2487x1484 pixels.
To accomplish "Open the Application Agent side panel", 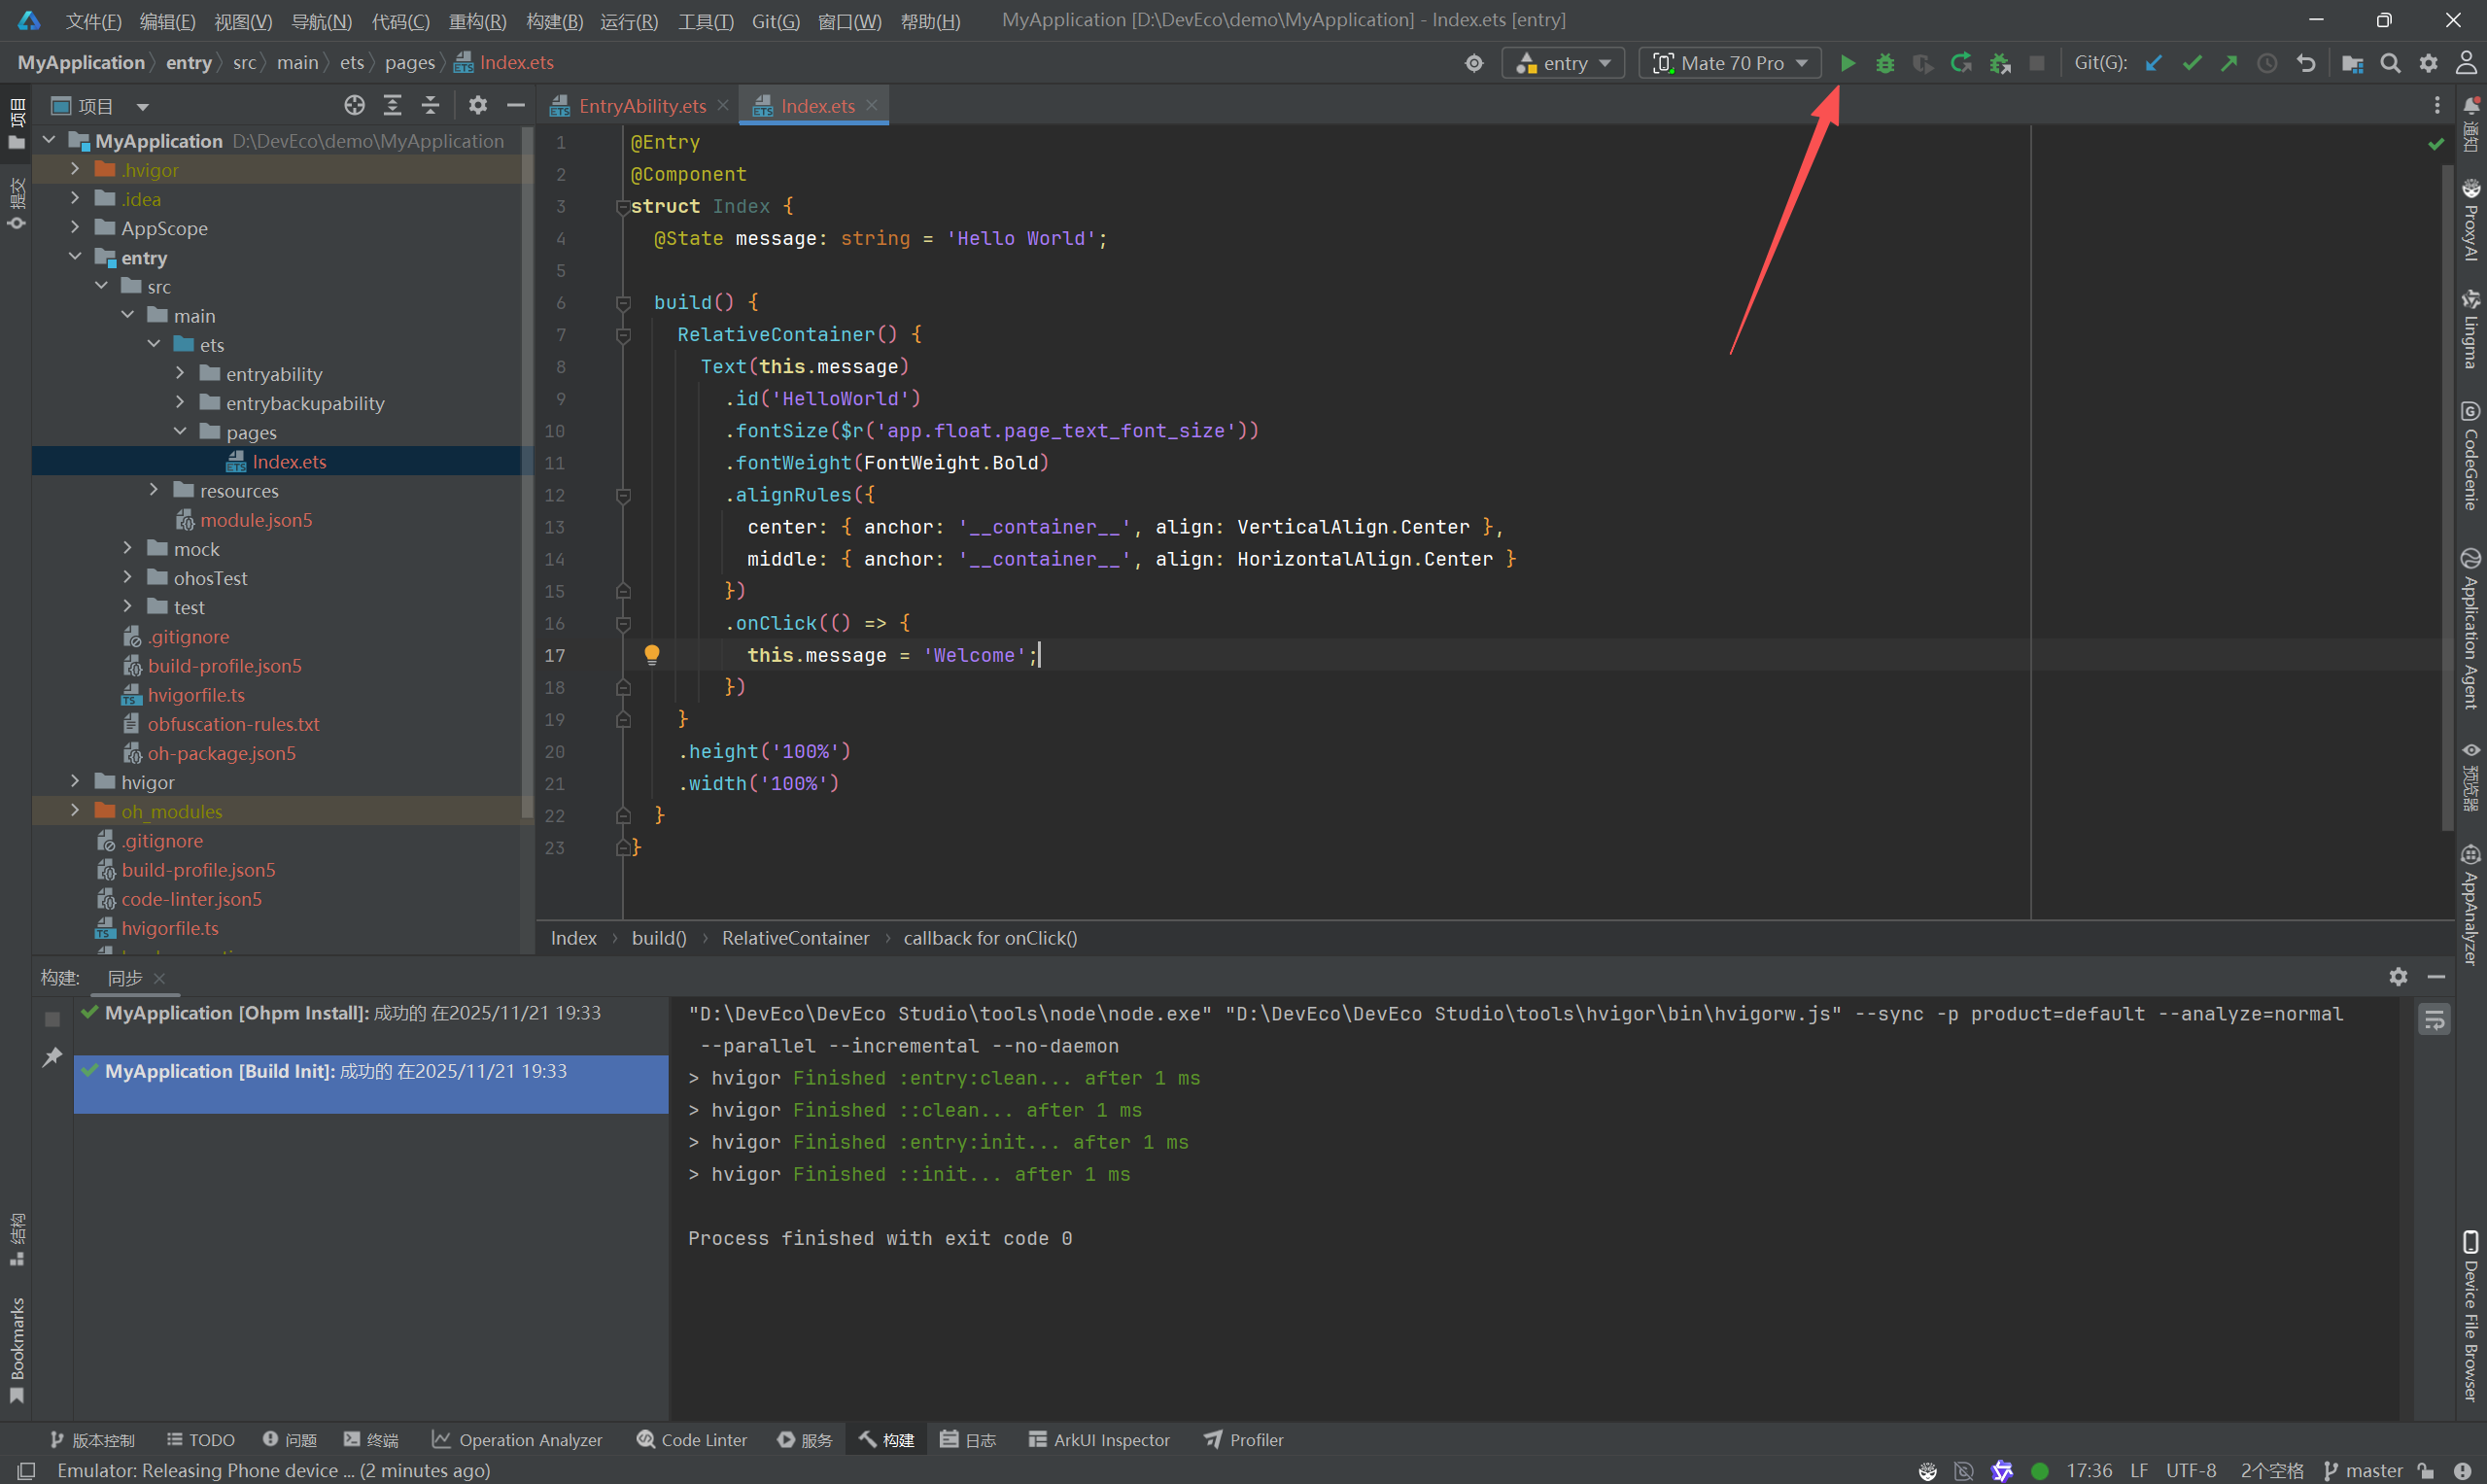I will (x=2470, y=629).
